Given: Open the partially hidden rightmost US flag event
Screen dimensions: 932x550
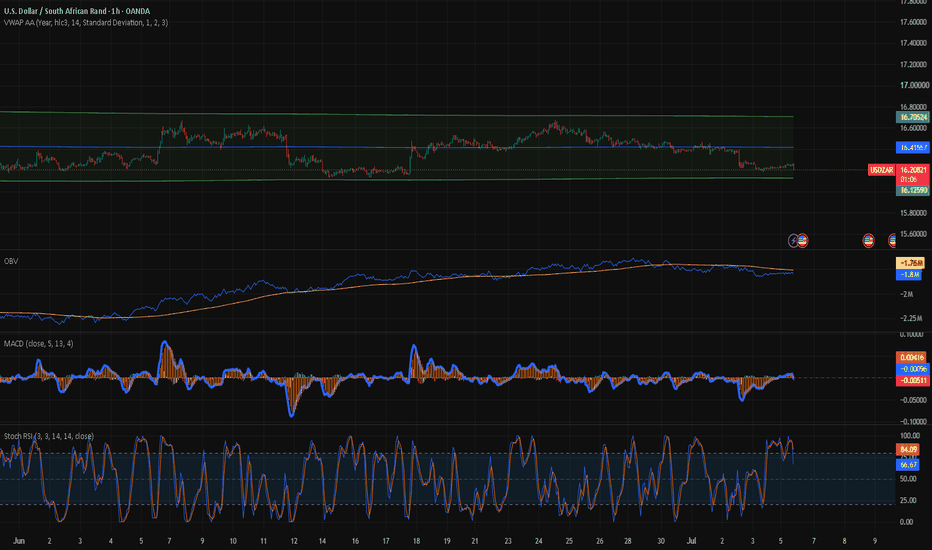Looking at the screenshot, I should (892, 241).
